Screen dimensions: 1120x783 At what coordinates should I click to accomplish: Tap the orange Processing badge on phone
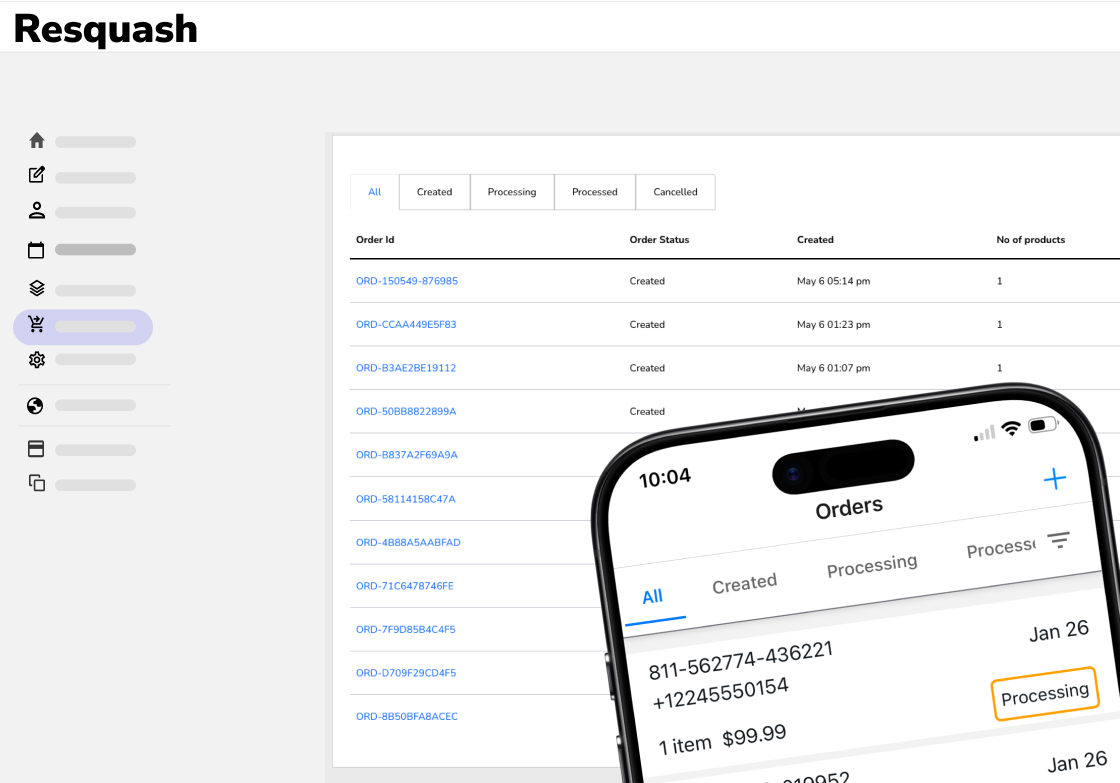(x=1045, y=694)
